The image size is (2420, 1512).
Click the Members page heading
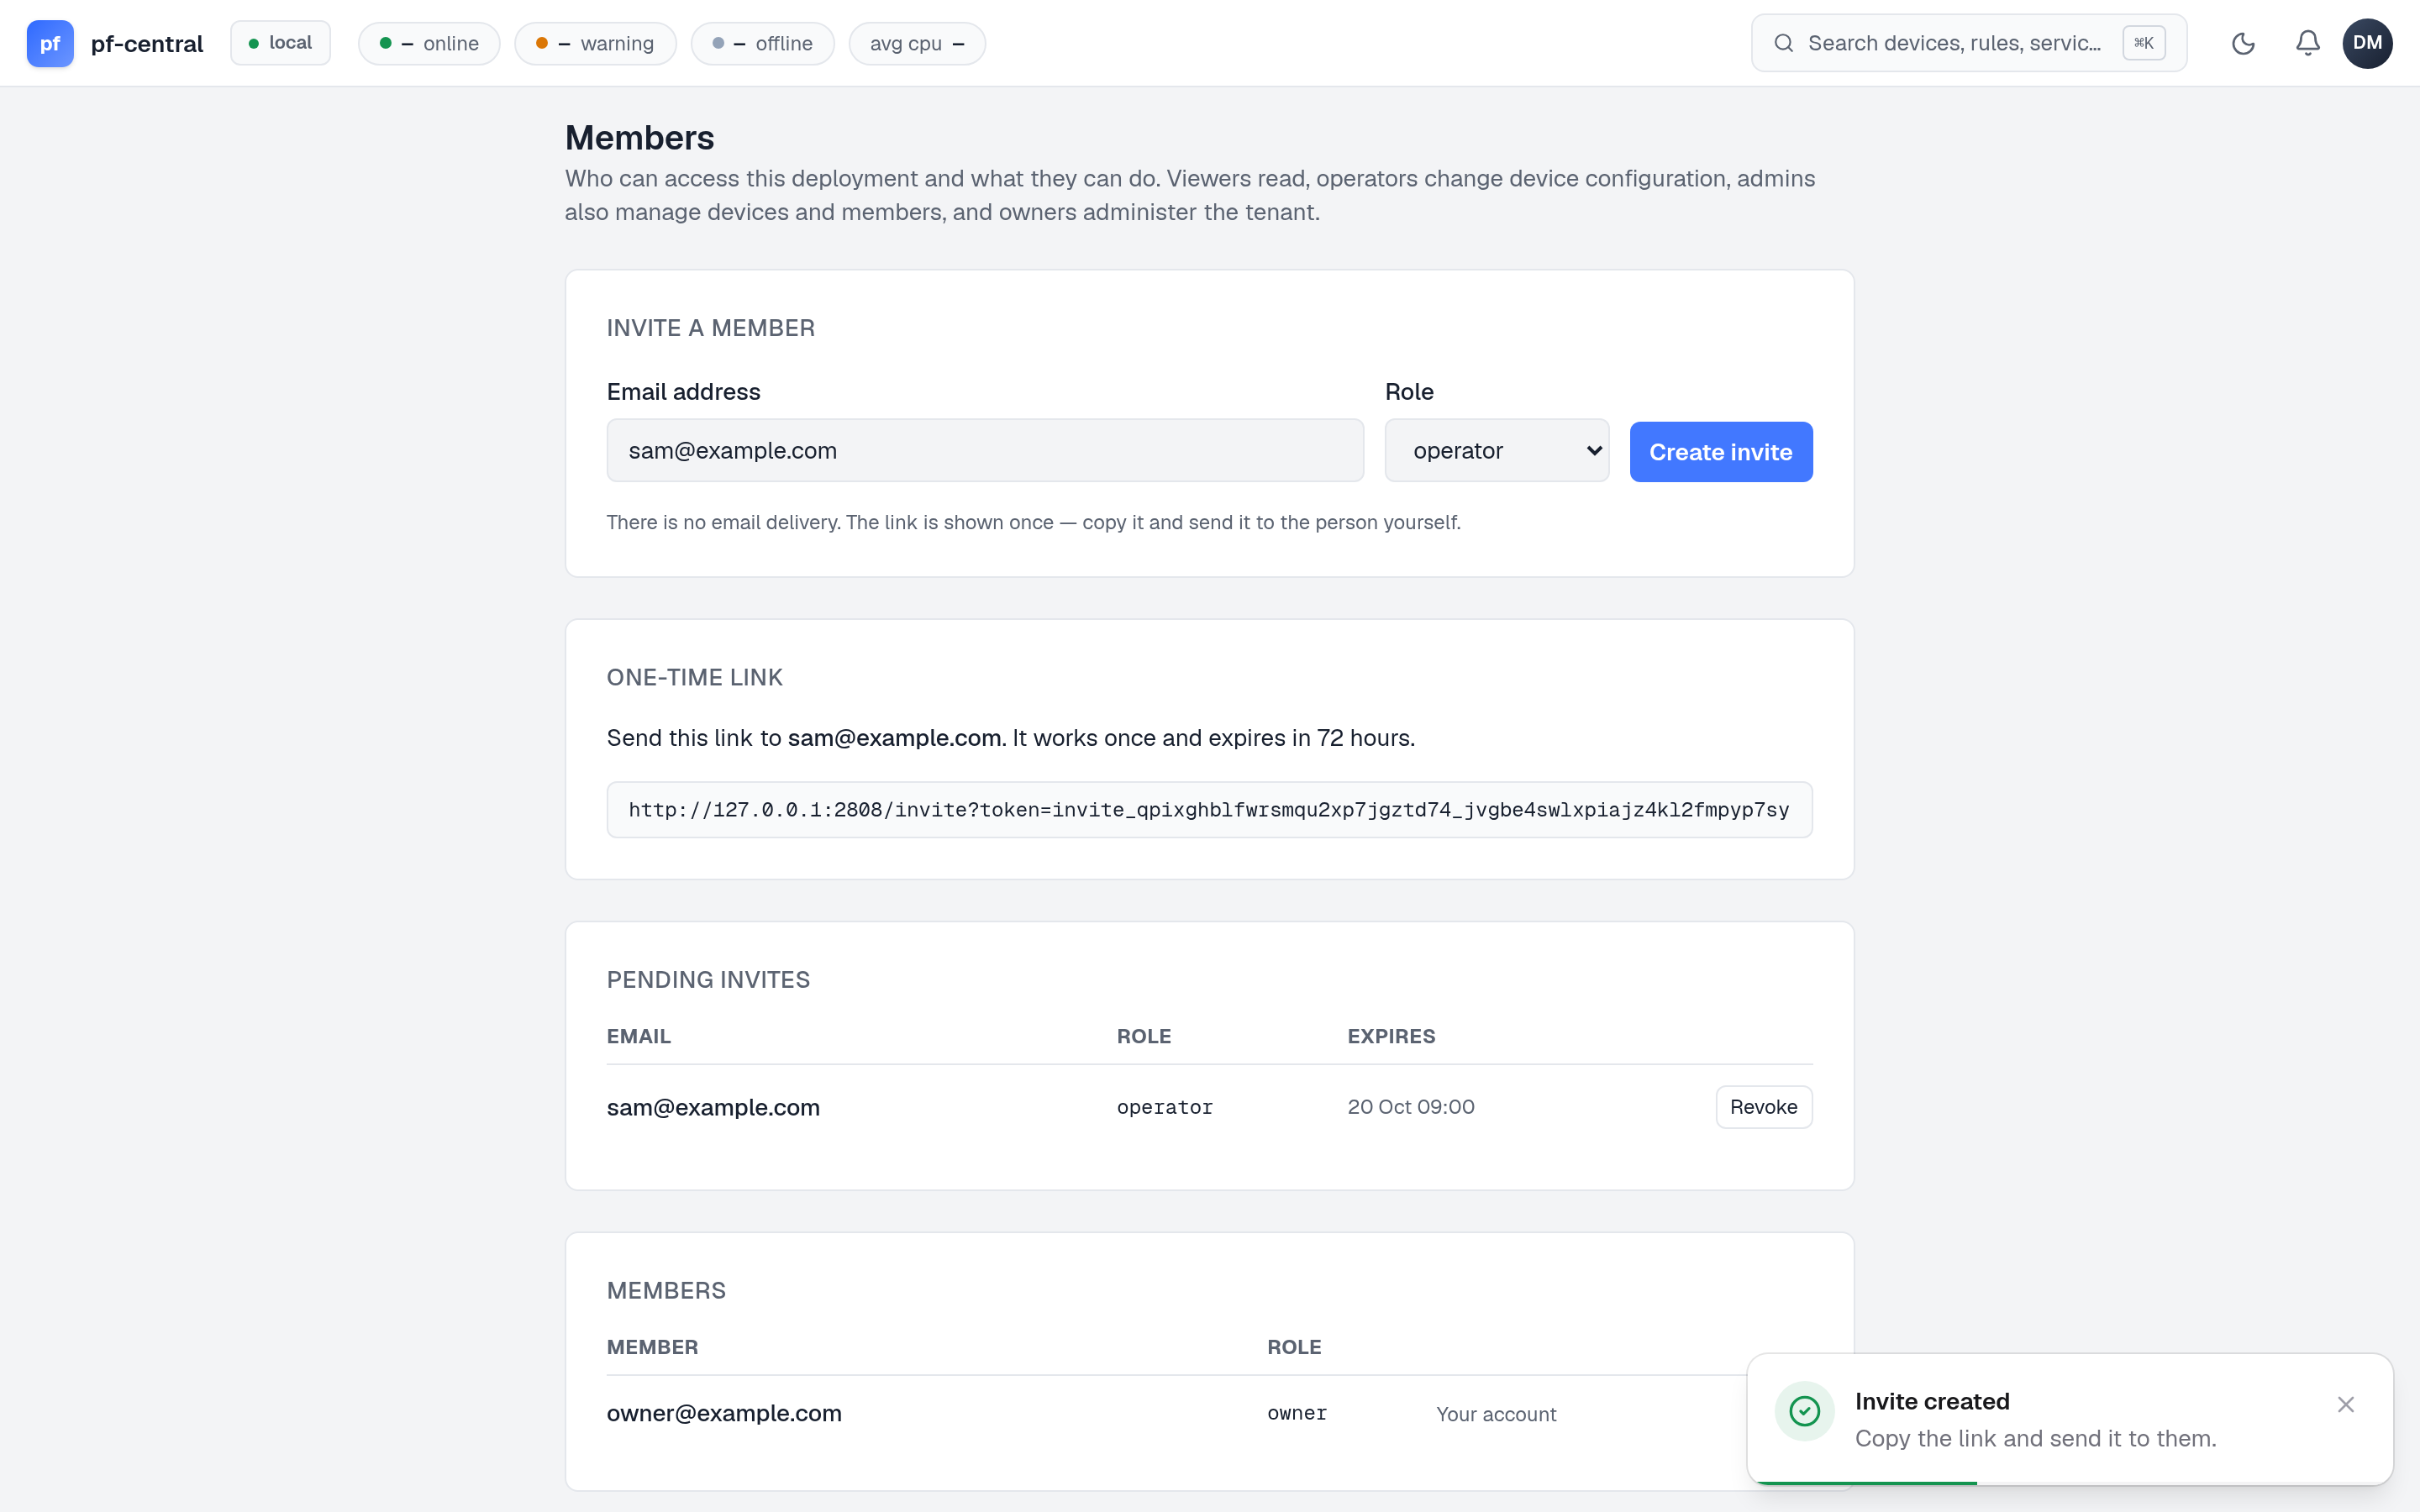click(x=639, y=138)
